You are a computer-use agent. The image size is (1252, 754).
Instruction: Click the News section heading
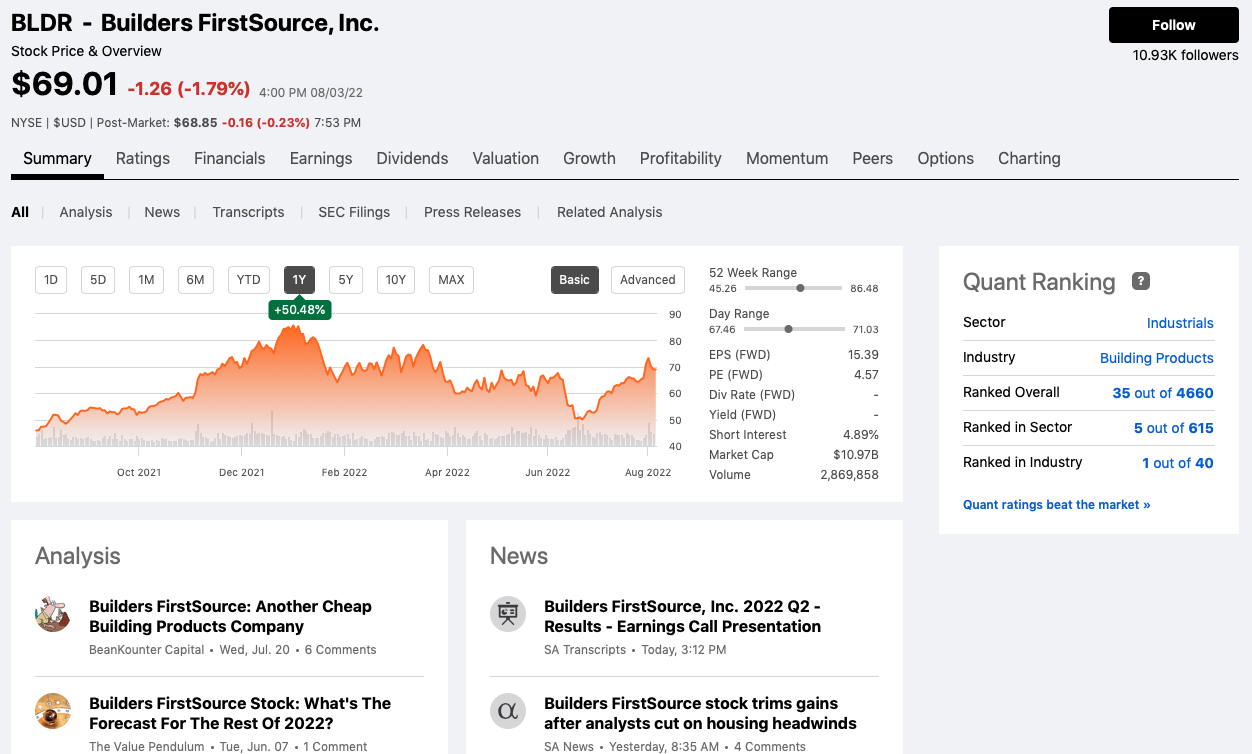pos(519,556)
